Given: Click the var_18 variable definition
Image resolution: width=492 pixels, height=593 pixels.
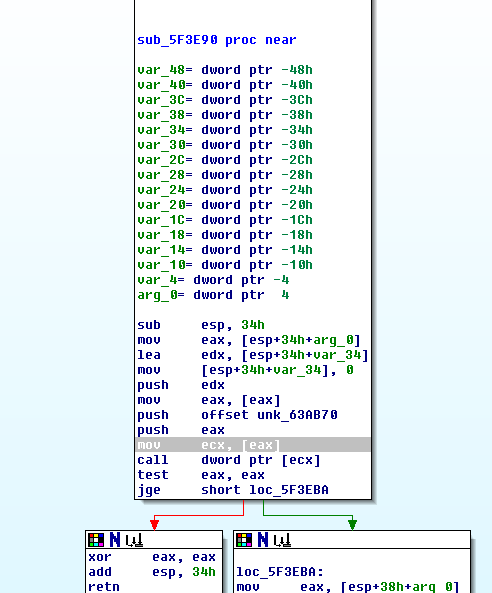Looking at the screenshot, I should click(x=225, y=235).
